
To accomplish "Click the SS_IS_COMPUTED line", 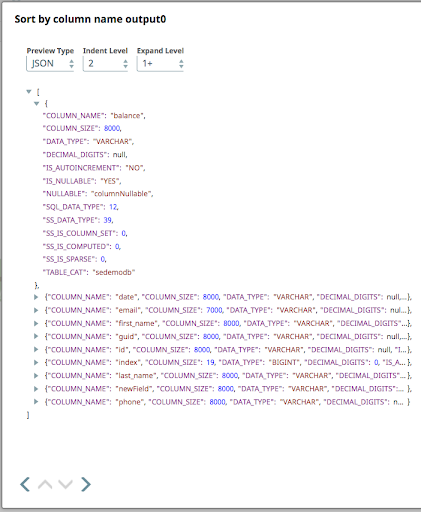I will click(x=82, y=246).
